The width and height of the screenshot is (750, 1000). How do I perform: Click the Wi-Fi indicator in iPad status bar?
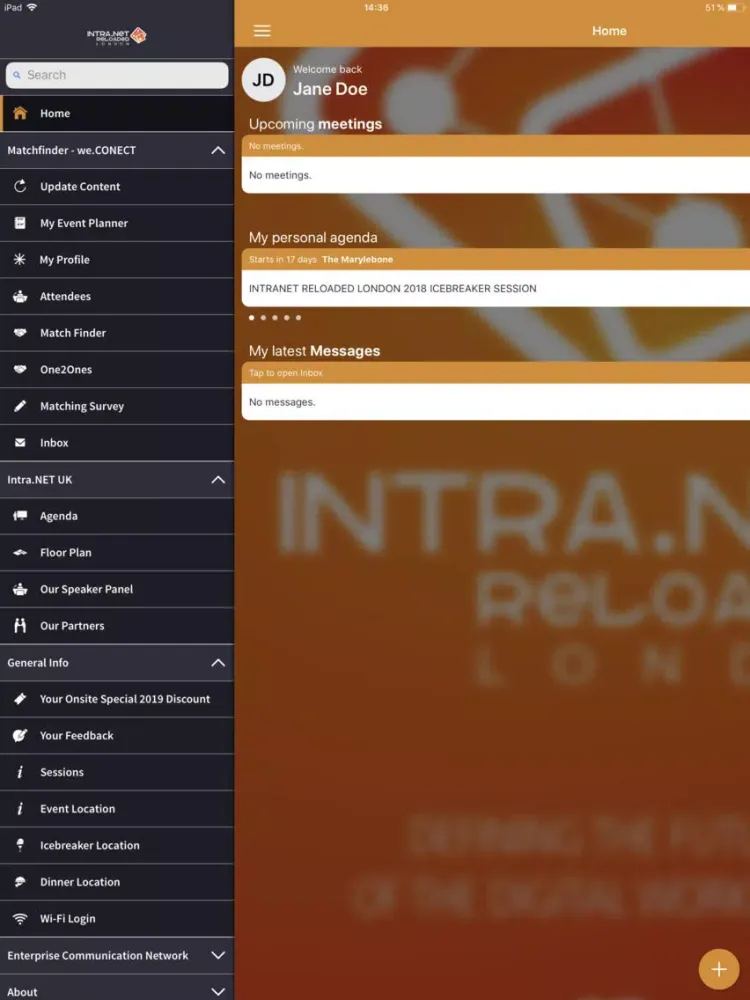(32, 8)
